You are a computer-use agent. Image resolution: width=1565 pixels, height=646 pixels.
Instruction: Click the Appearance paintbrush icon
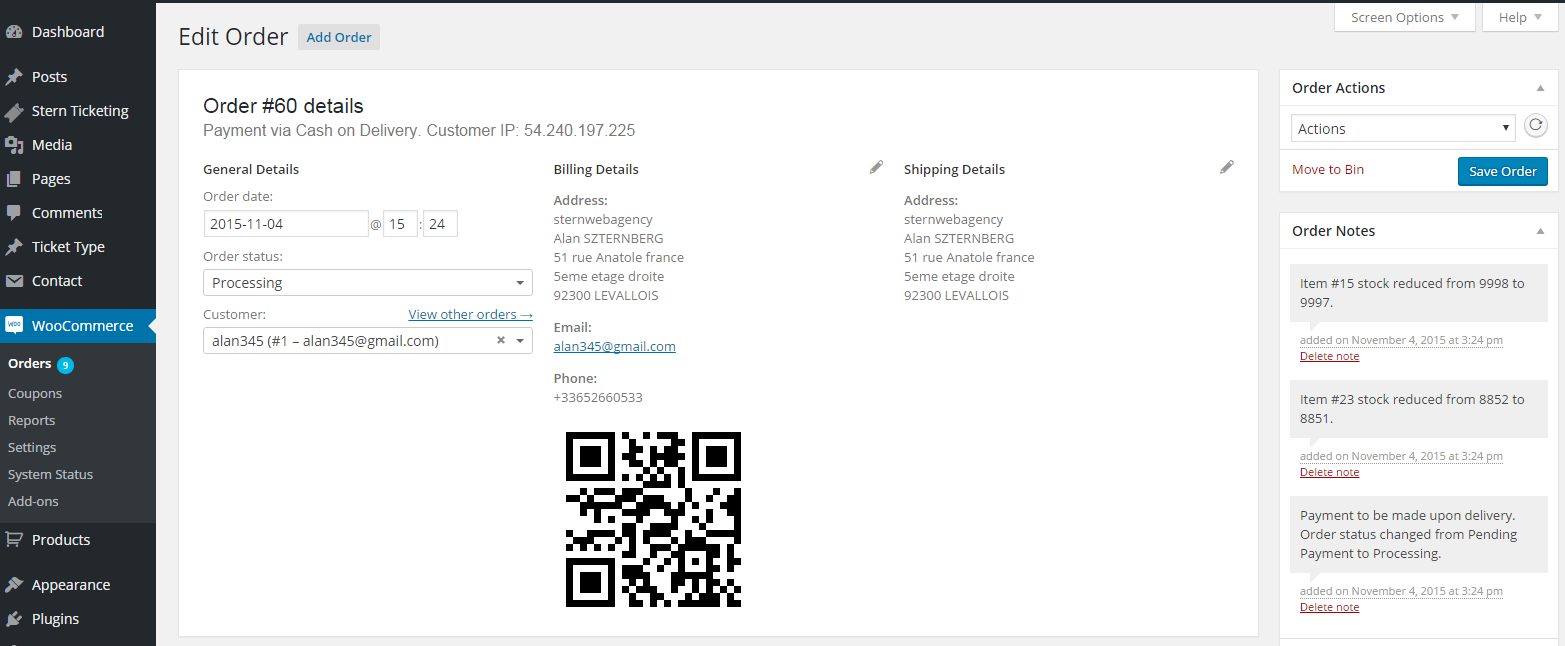pos(14,585)
